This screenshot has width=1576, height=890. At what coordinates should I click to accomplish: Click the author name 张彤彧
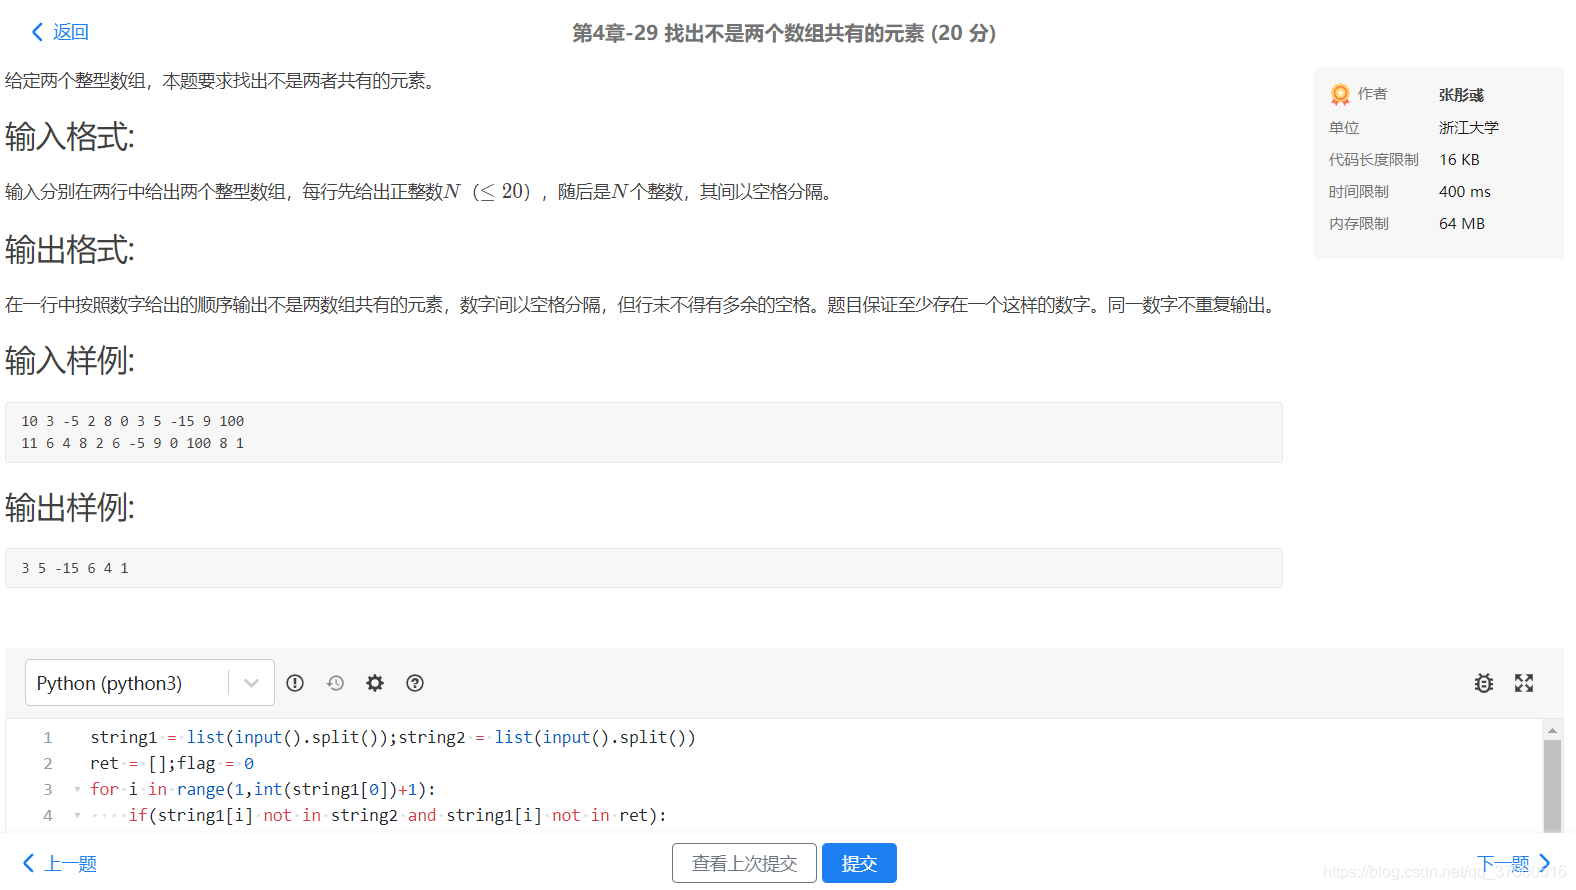point(1461,95)
